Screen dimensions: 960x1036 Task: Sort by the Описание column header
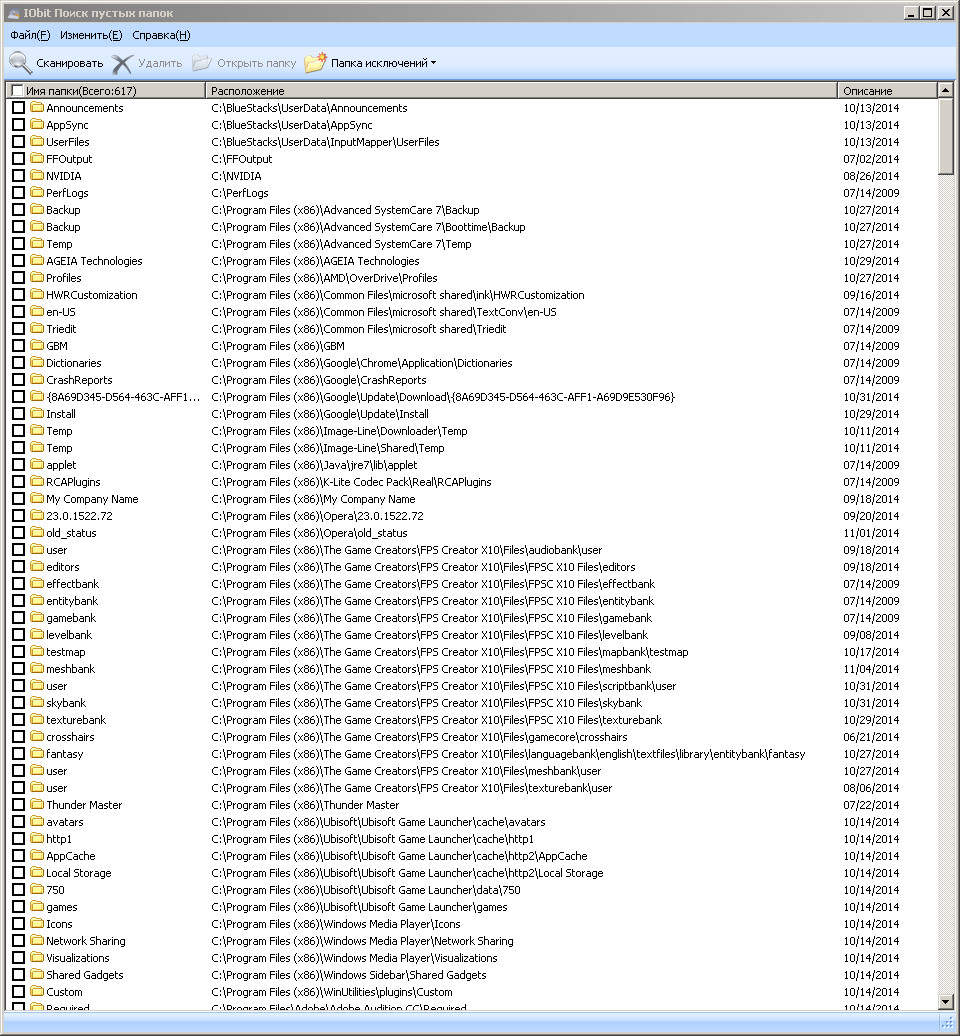click(x=886, y=91)
